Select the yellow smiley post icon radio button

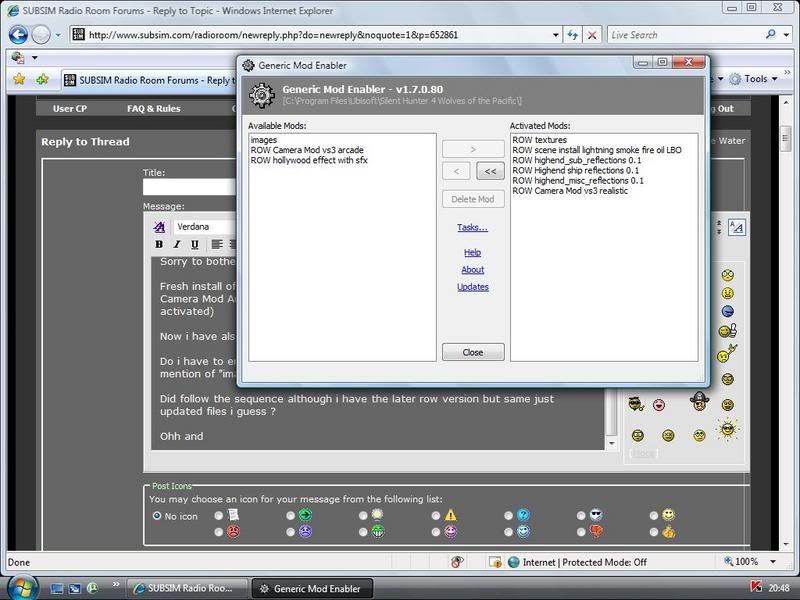point(654,516)
